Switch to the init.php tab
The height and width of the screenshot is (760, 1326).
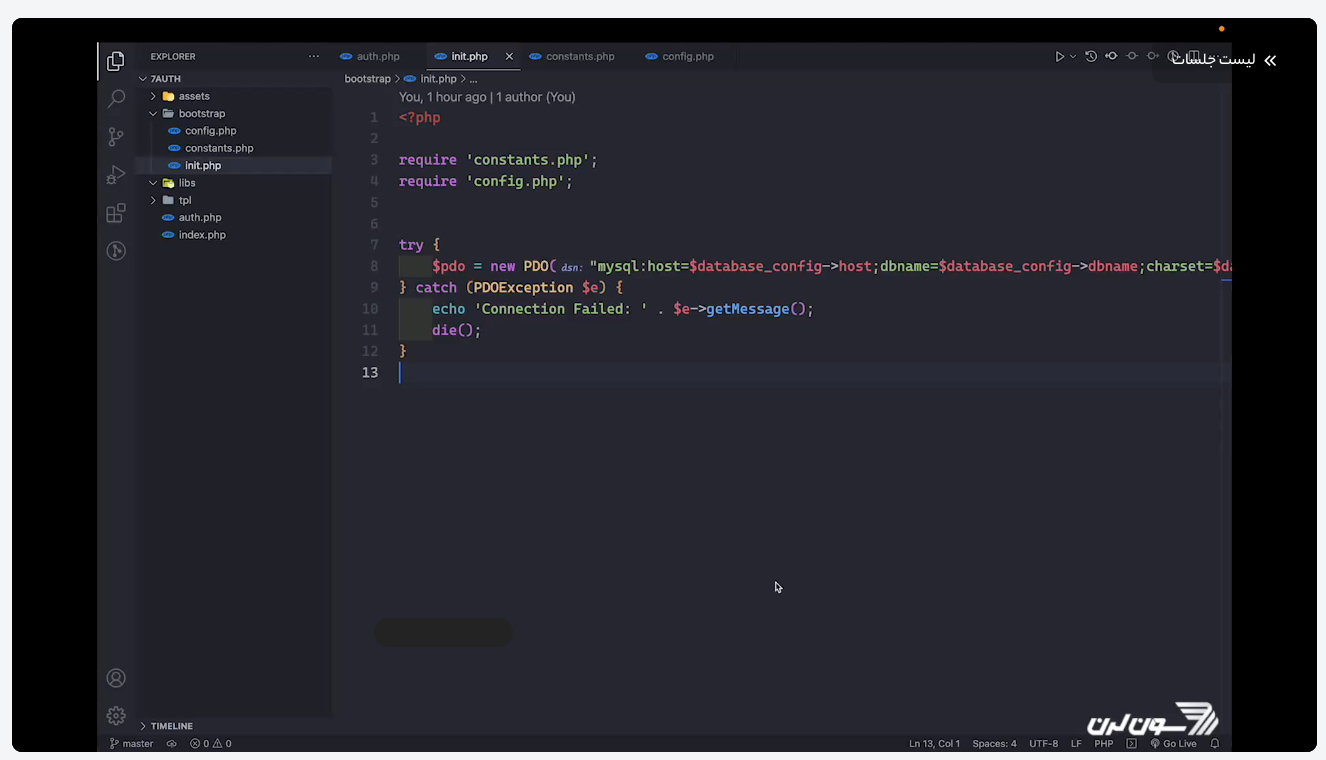469,57
